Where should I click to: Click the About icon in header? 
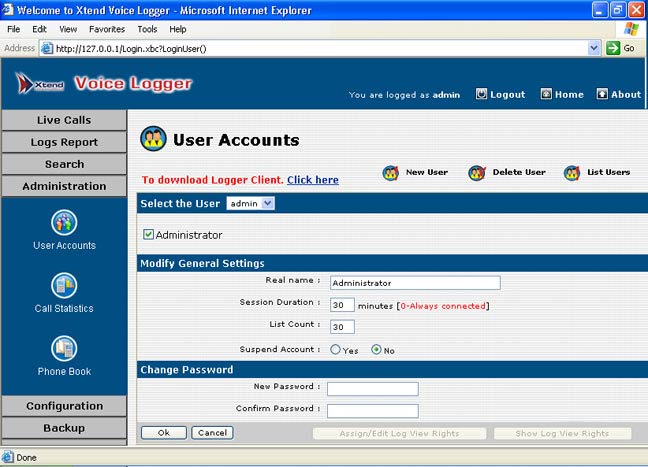point(602,94)
